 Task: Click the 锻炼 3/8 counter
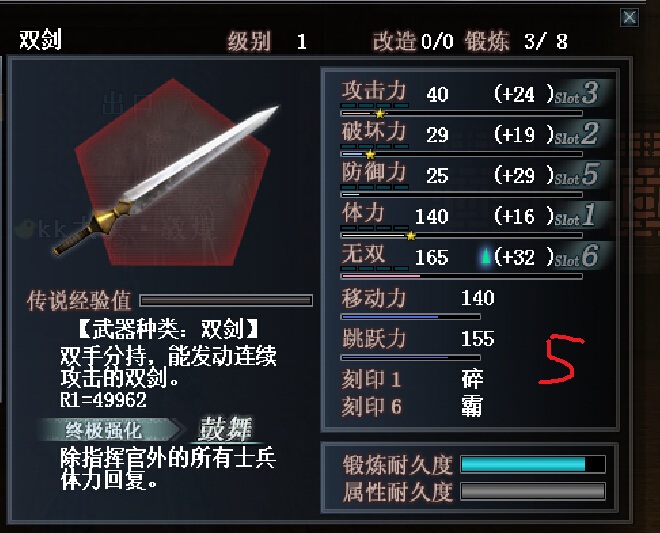pos(516,41)
